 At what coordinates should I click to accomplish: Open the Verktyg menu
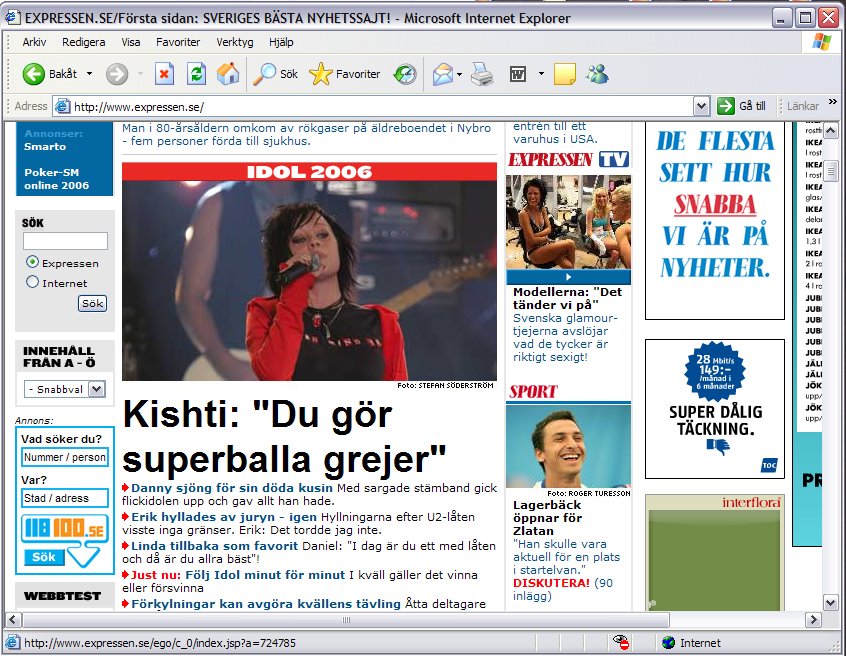tap(235, 42)
